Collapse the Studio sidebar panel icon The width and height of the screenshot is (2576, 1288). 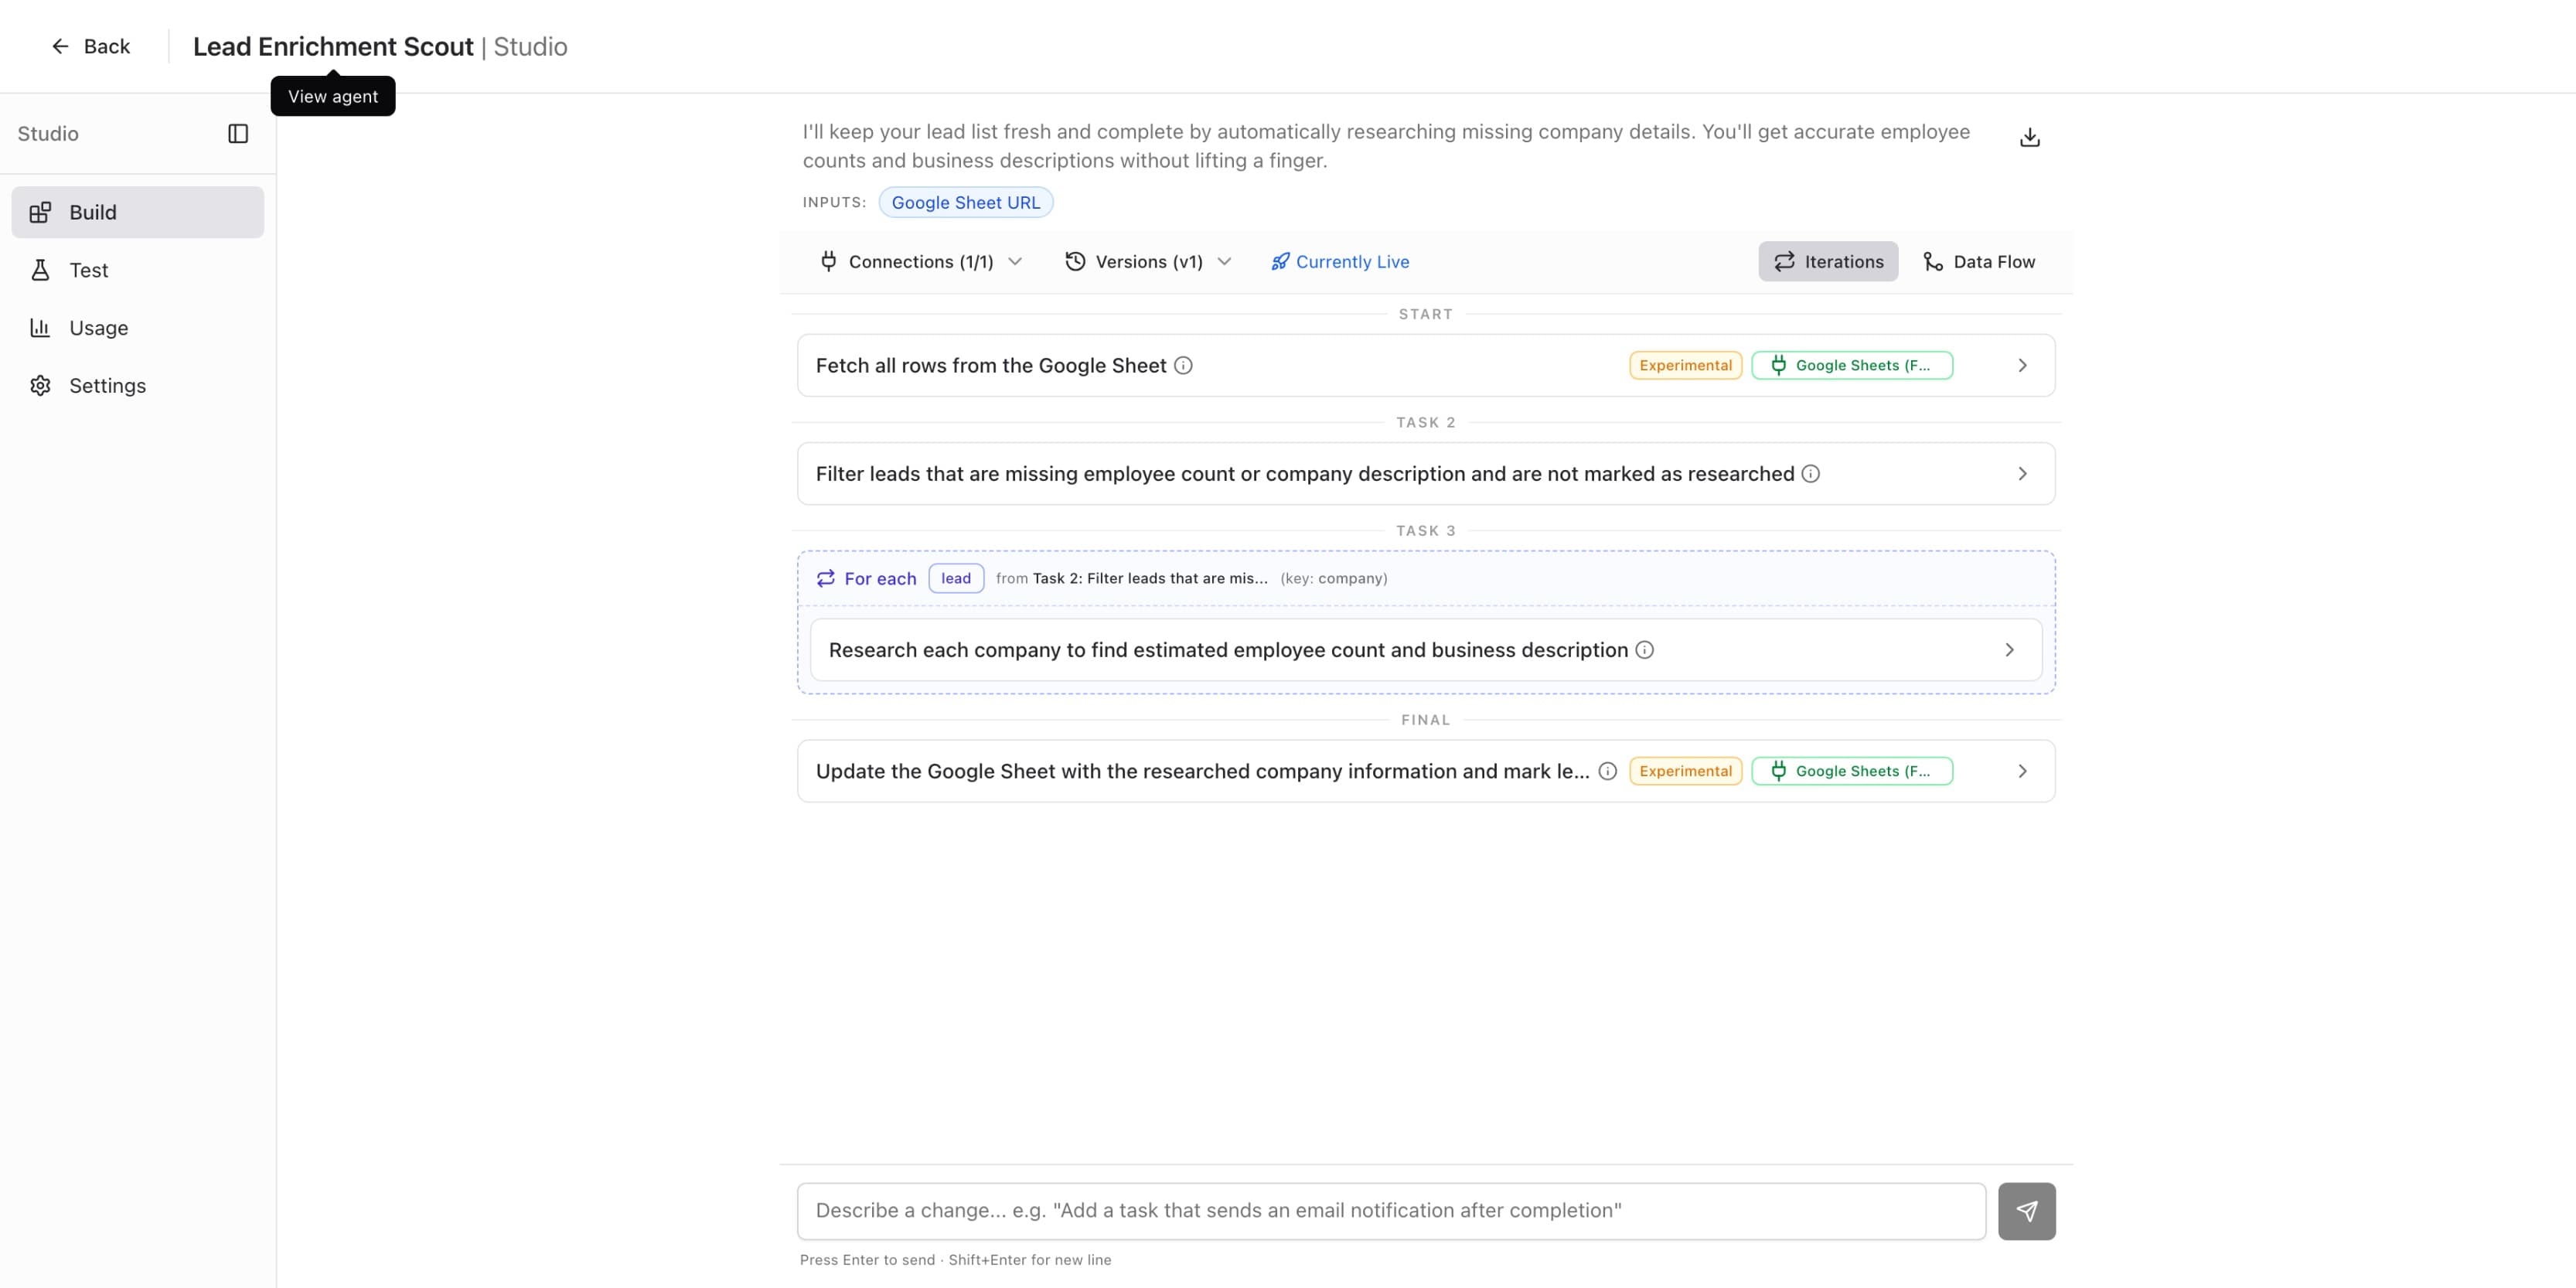pyautogui.click(x=238, y=134)
